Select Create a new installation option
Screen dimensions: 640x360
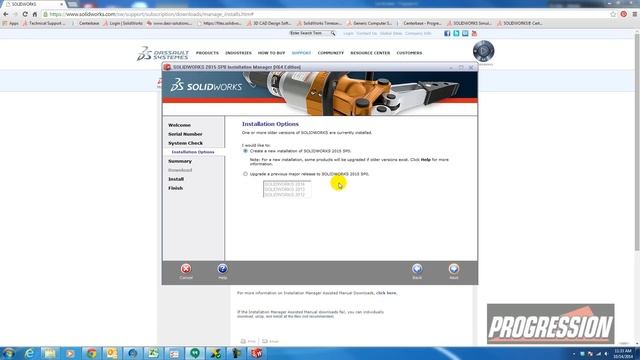pos(245,151)
